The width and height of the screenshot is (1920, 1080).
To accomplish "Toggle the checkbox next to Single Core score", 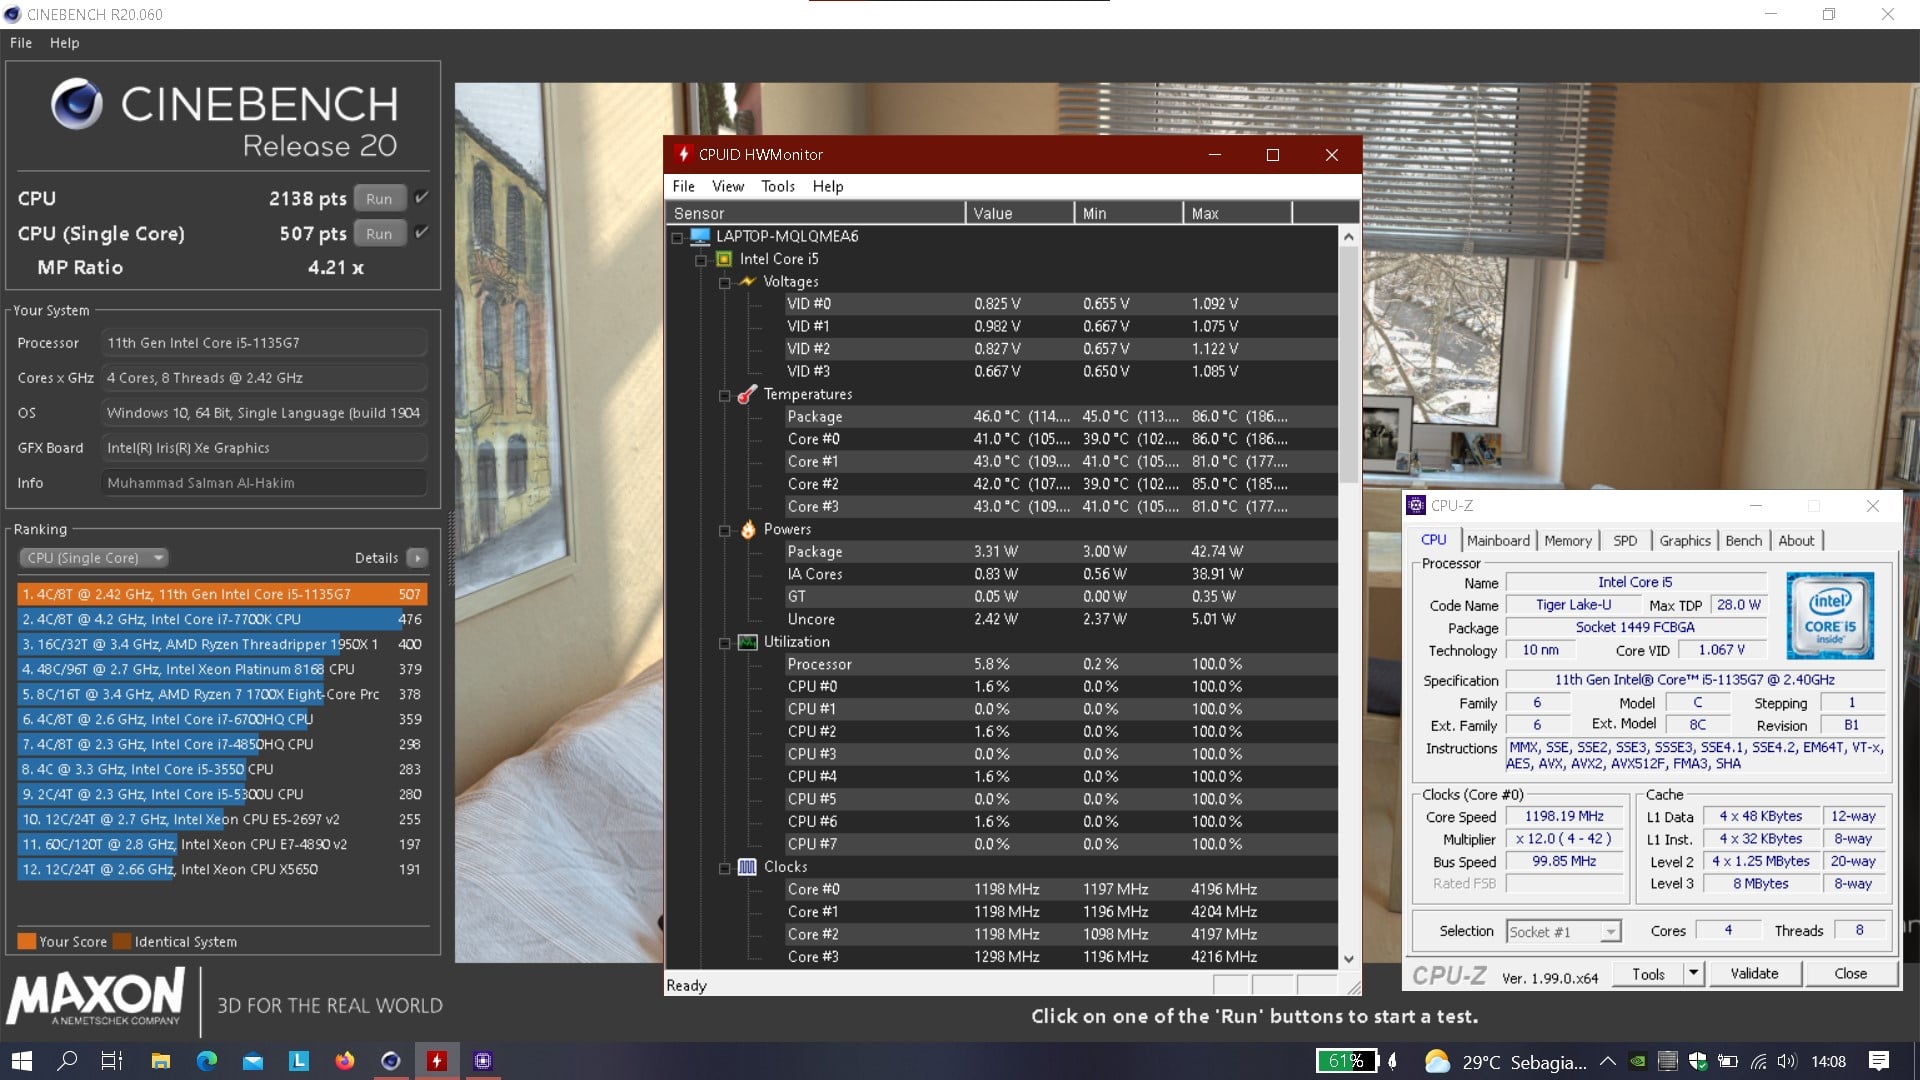I will click(x=422, y=232).
